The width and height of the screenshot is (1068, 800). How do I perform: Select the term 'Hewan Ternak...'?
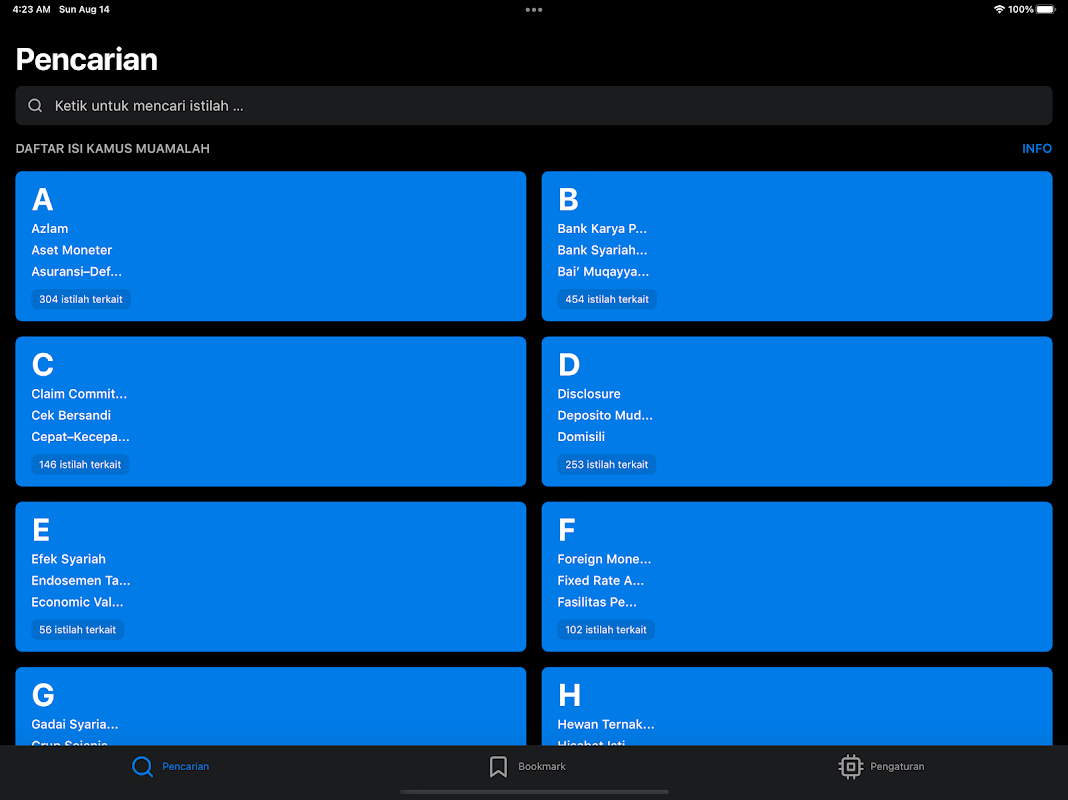606,725
